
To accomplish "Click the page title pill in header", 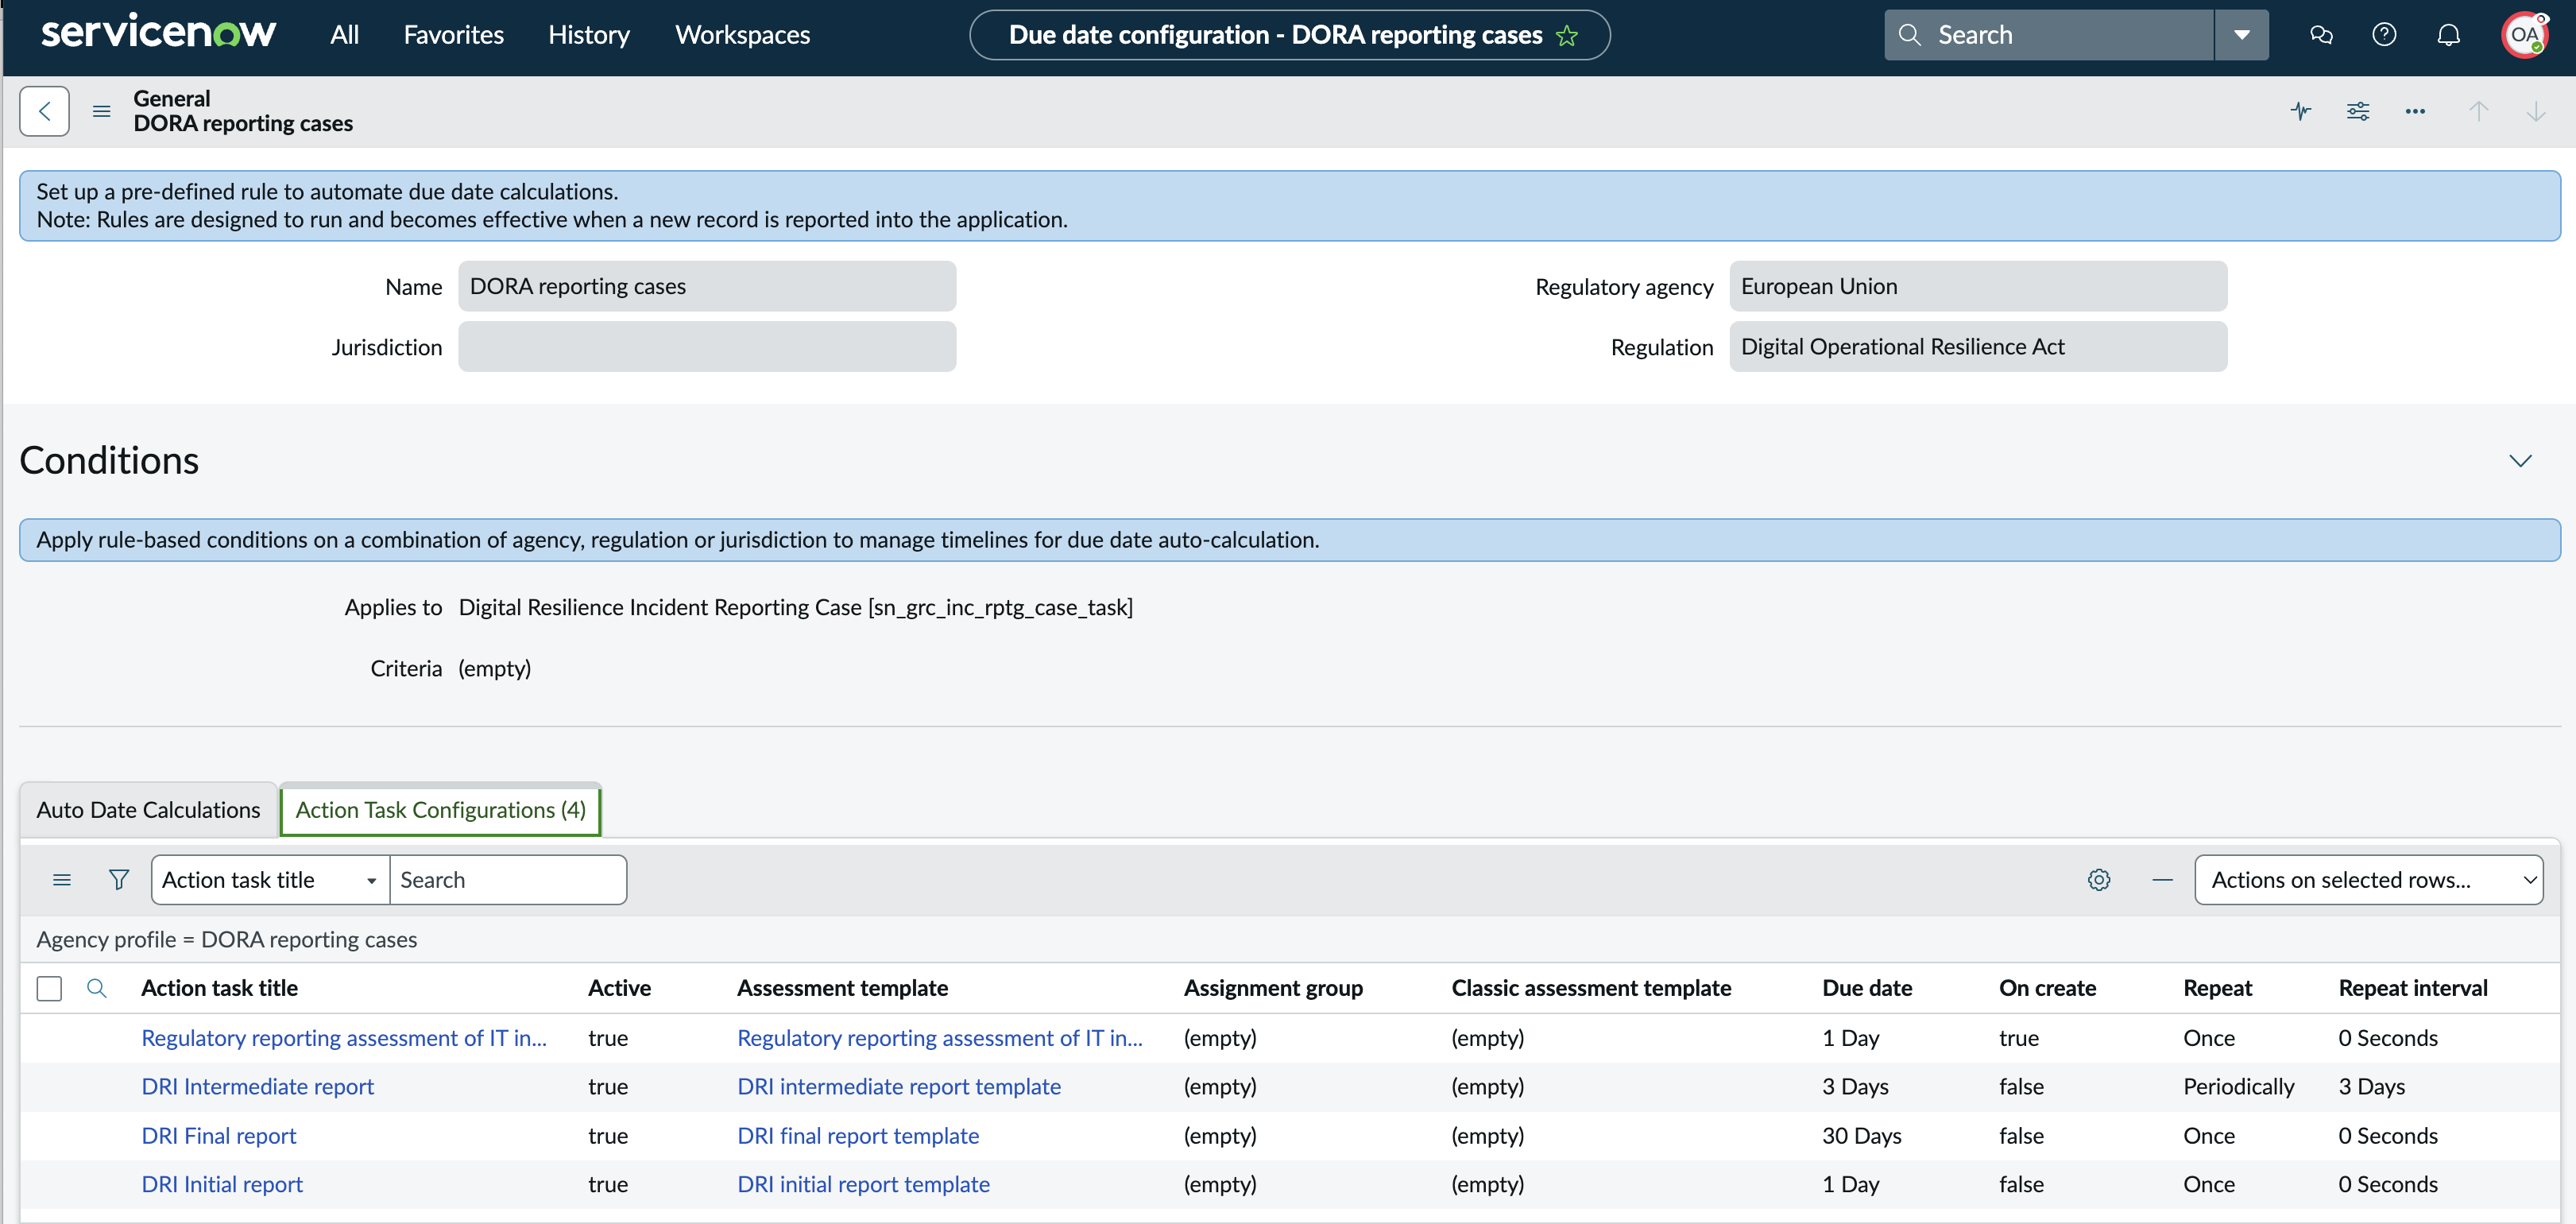I will pos(1289,35).
